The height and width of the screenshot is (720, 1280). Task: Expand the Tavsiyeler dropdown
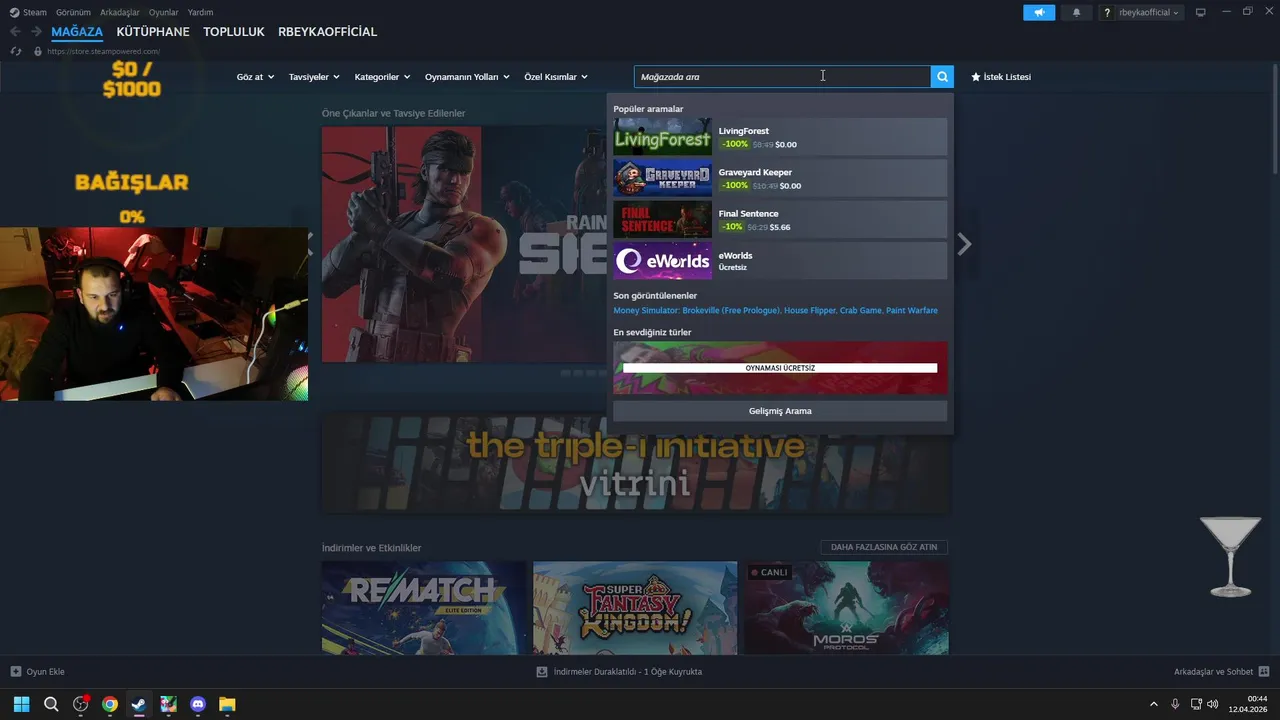point(314,77)
